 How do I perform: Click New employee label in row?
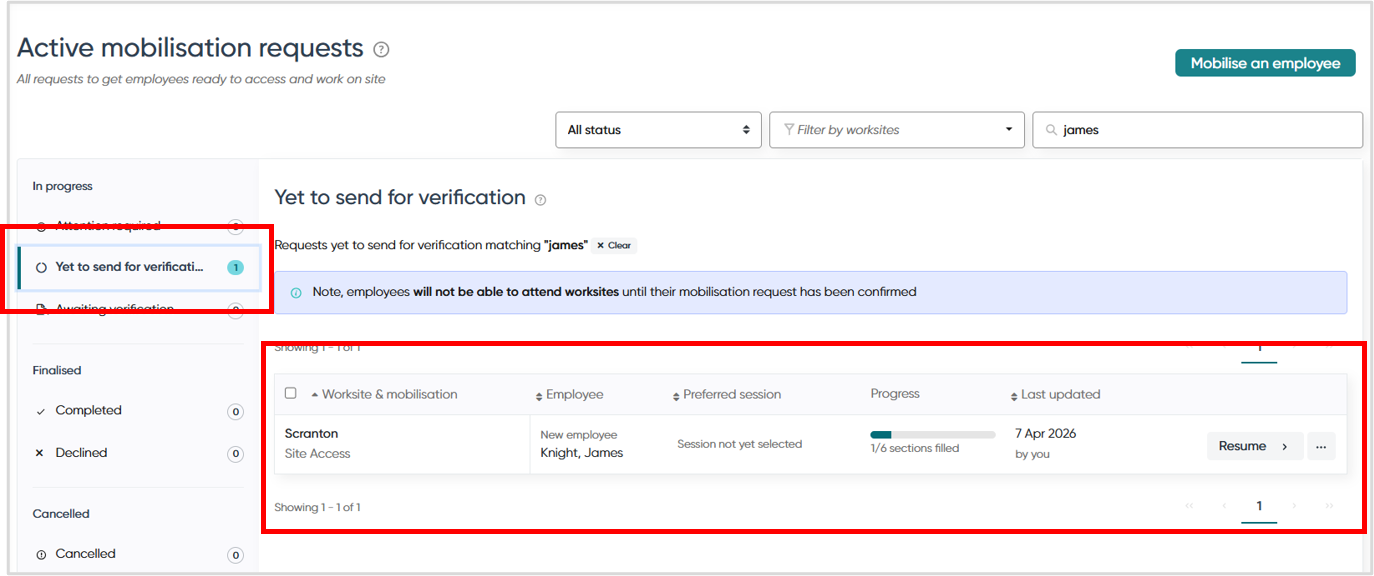point(579,435)
